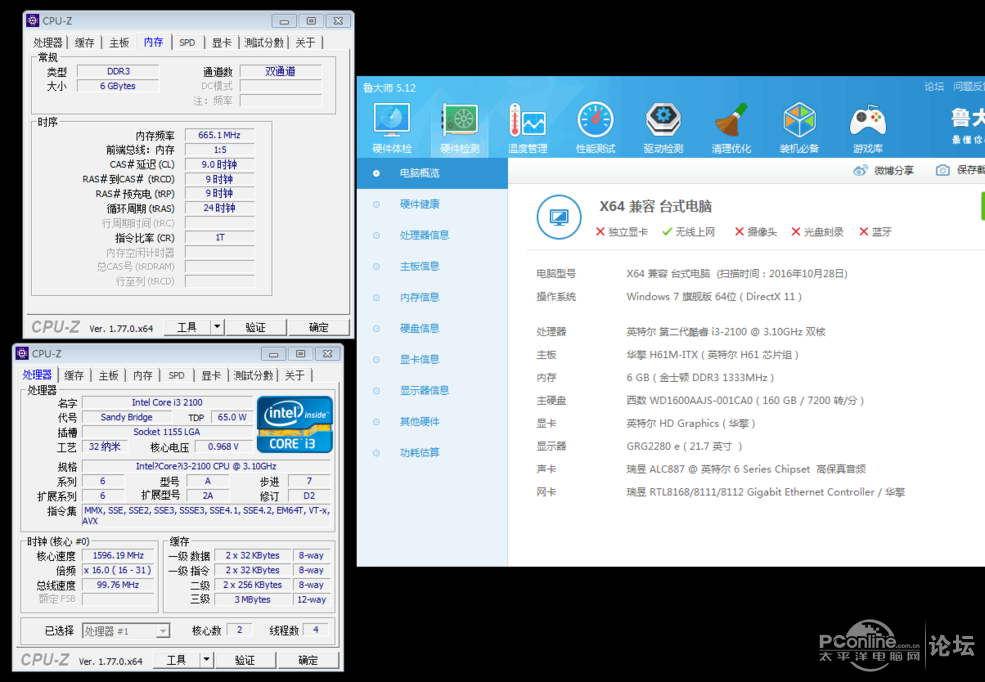985x682 pixels.
Task: Click the 1596.19 MHz core speed value
Action: (x=118, y=556)
